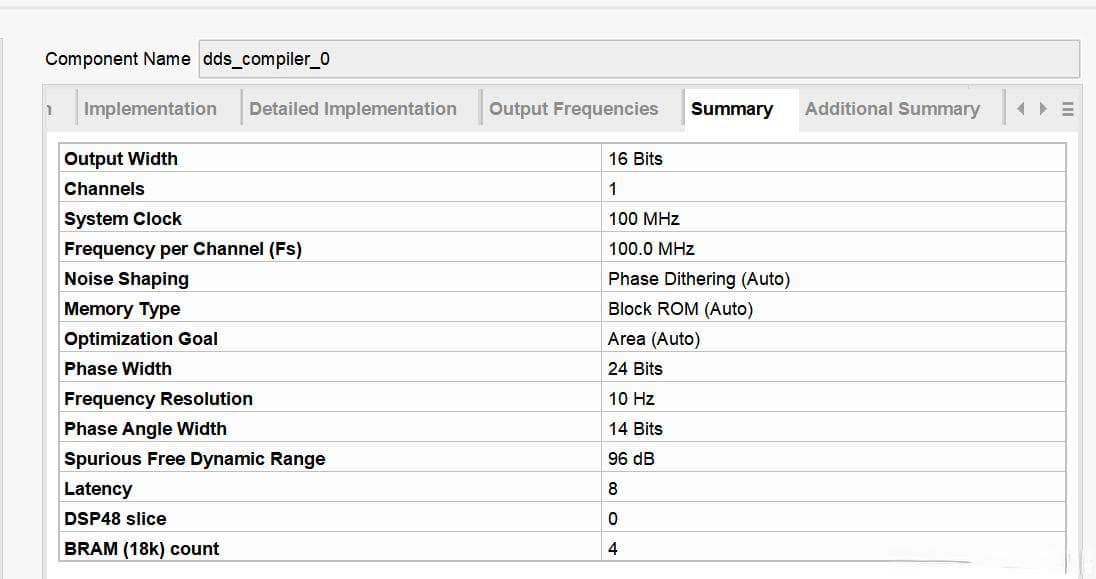Click the BRAM (18k) count row
The height and width of the screenshot is (579, 1096).
coord(563,549)
